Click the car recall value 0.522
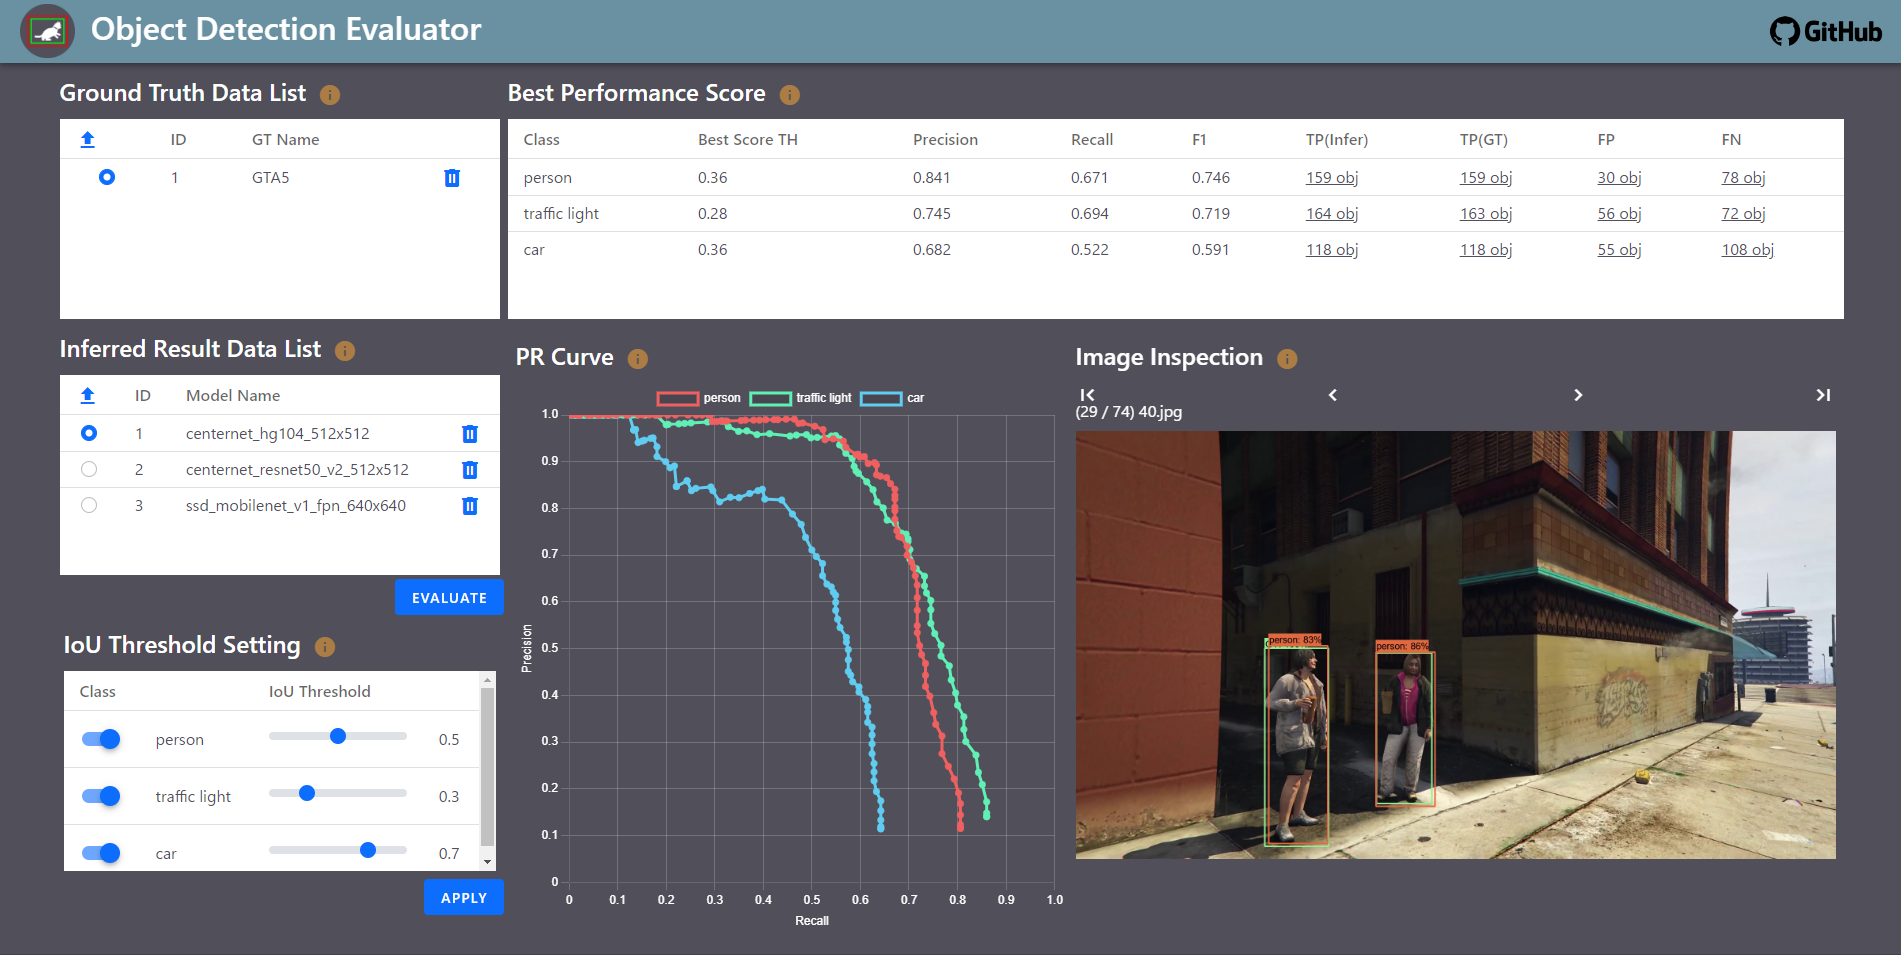Image resolution: width=1901 pixels, height=955 pixels. point(1089,250)
